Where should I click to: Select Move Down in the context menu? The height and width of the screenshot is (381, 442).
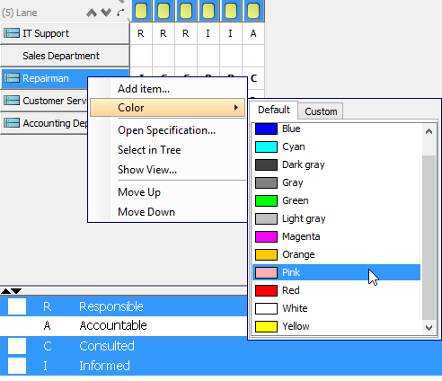point(146,212)
